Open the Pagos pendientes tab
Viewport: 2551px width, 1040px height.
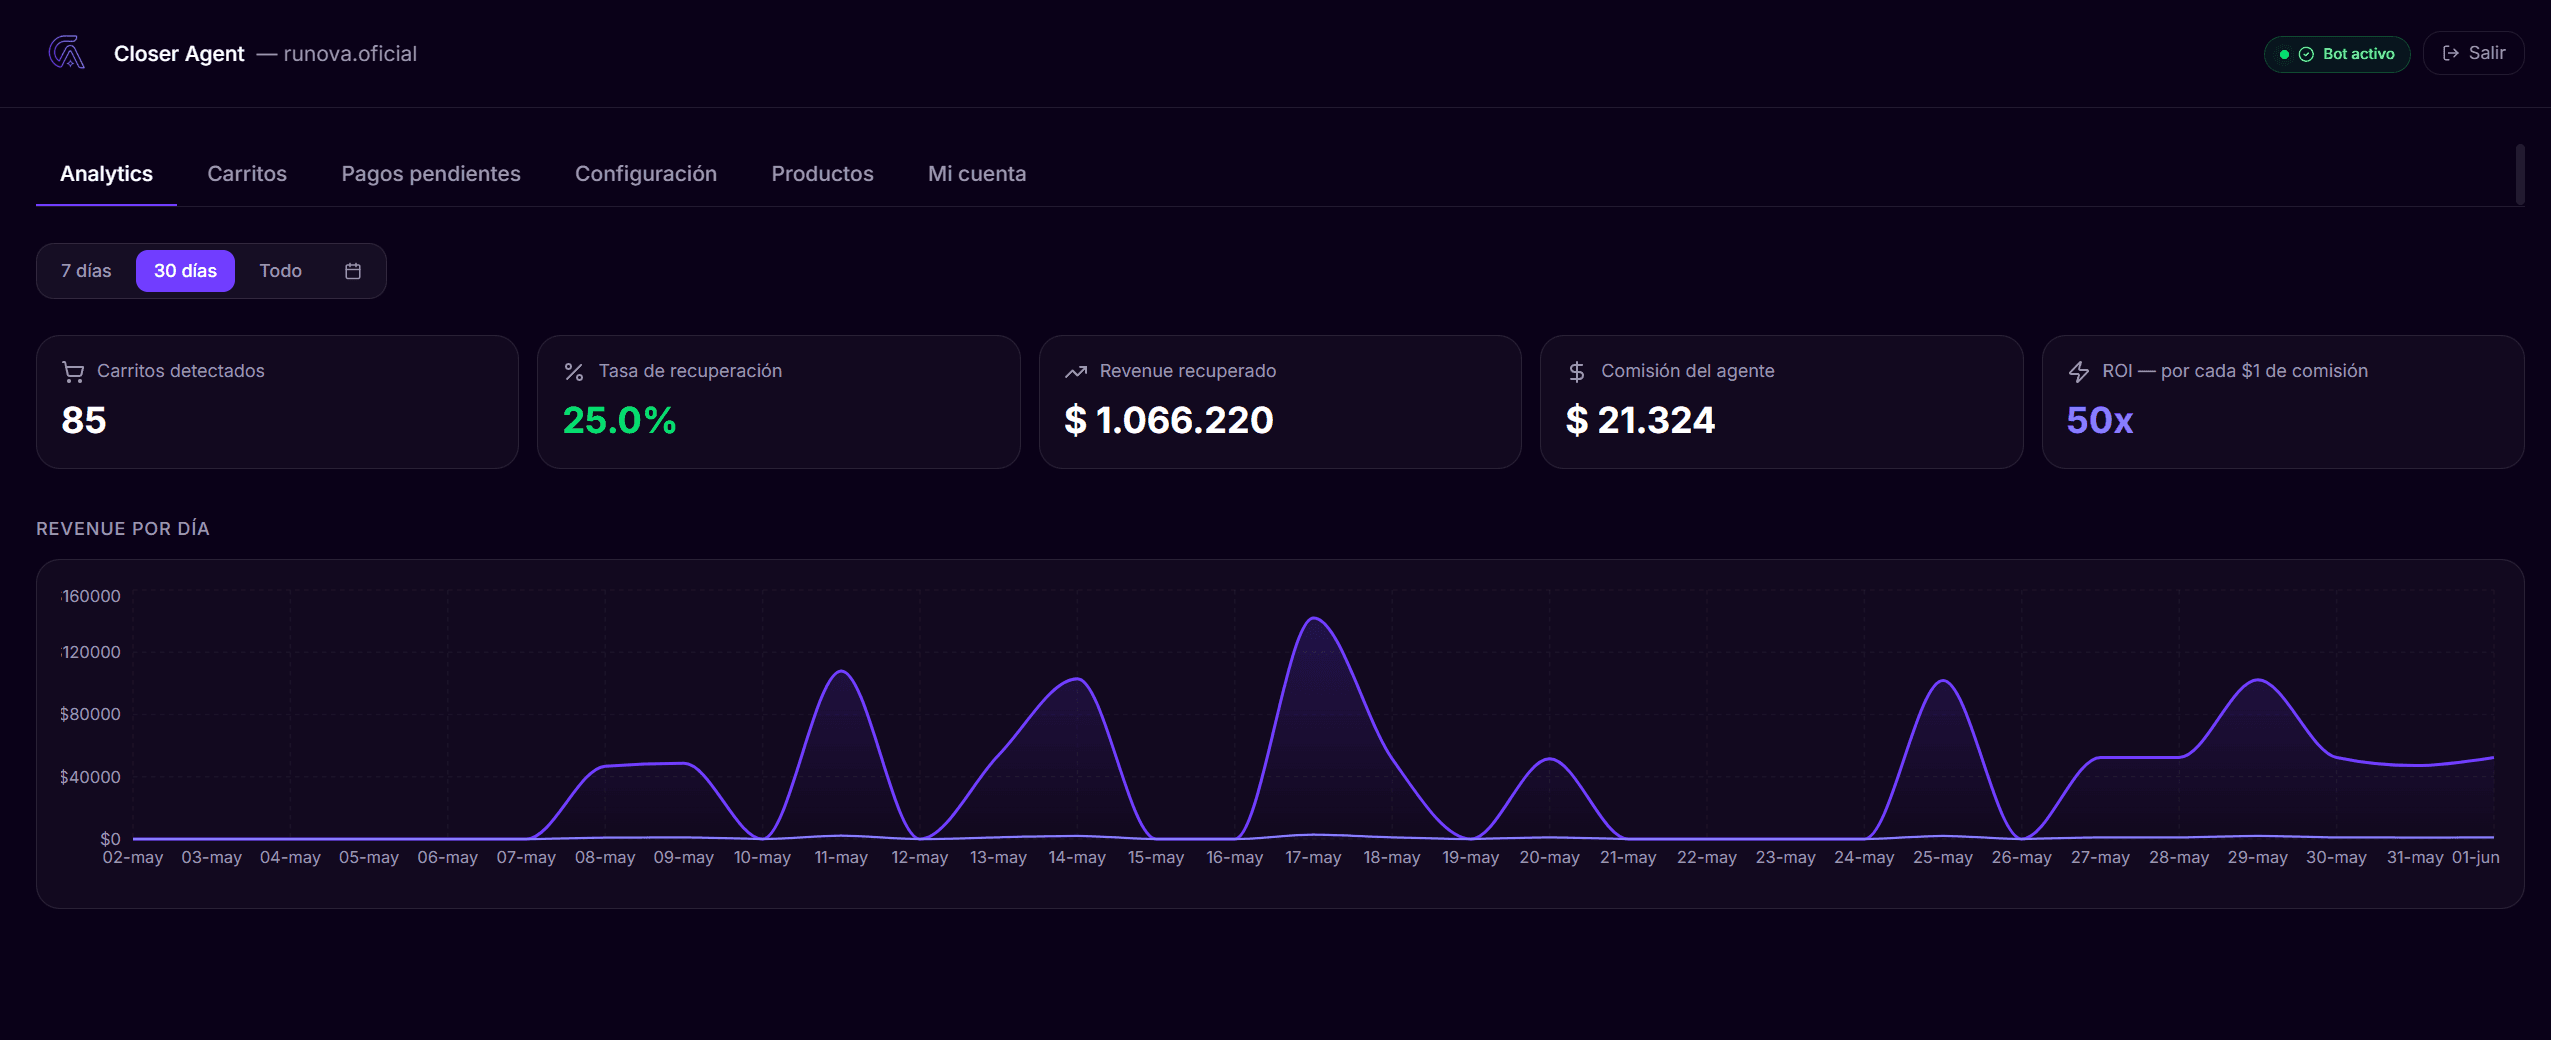[431, 174]
